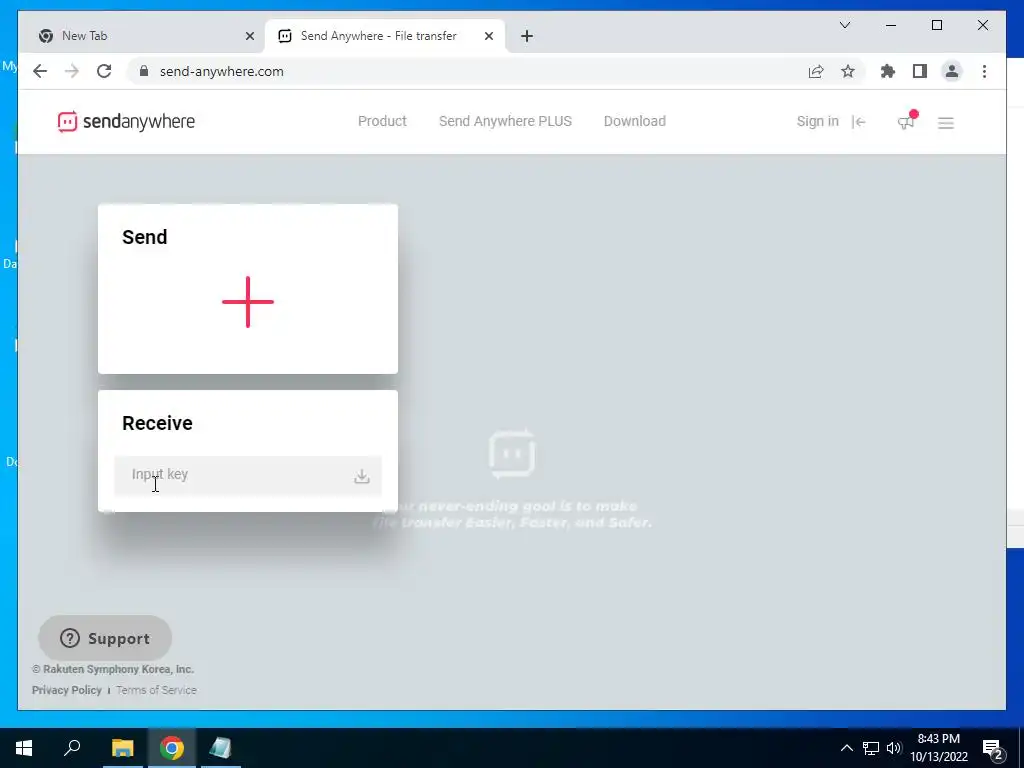Open the Windows Start menu
1024x768 pixels.
tap(24, 748)
